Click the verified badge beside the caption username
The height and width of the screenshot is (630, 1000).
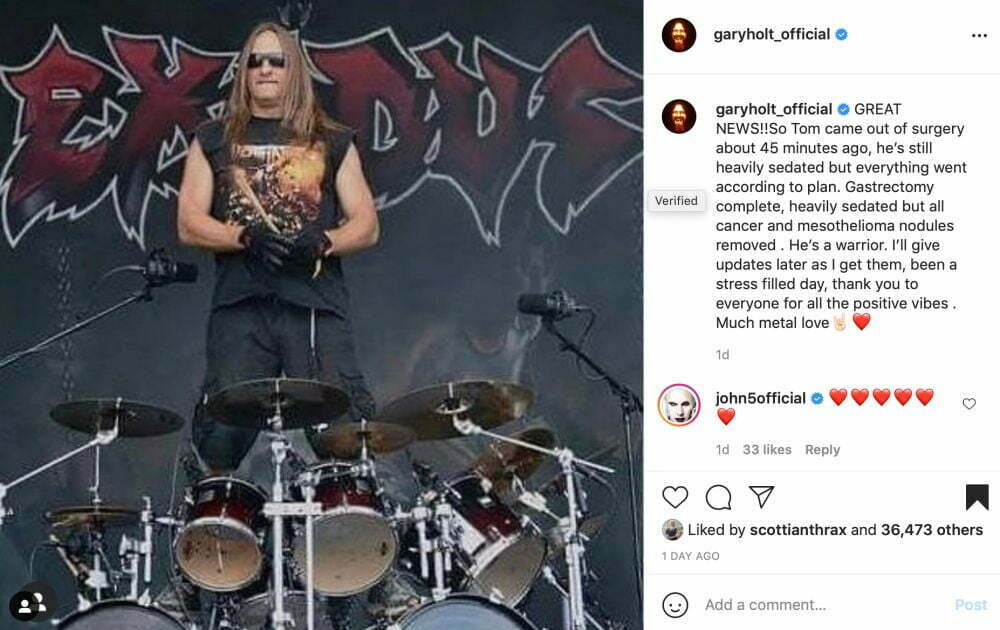843,110
